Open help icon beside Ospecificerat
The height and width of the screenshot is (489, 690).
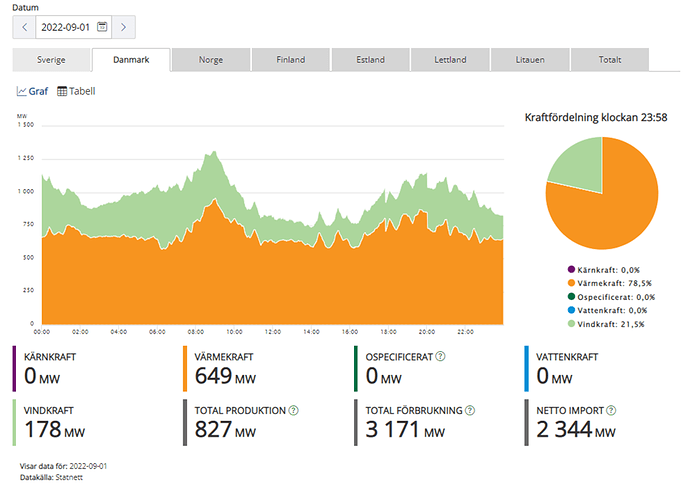point(440,356)
